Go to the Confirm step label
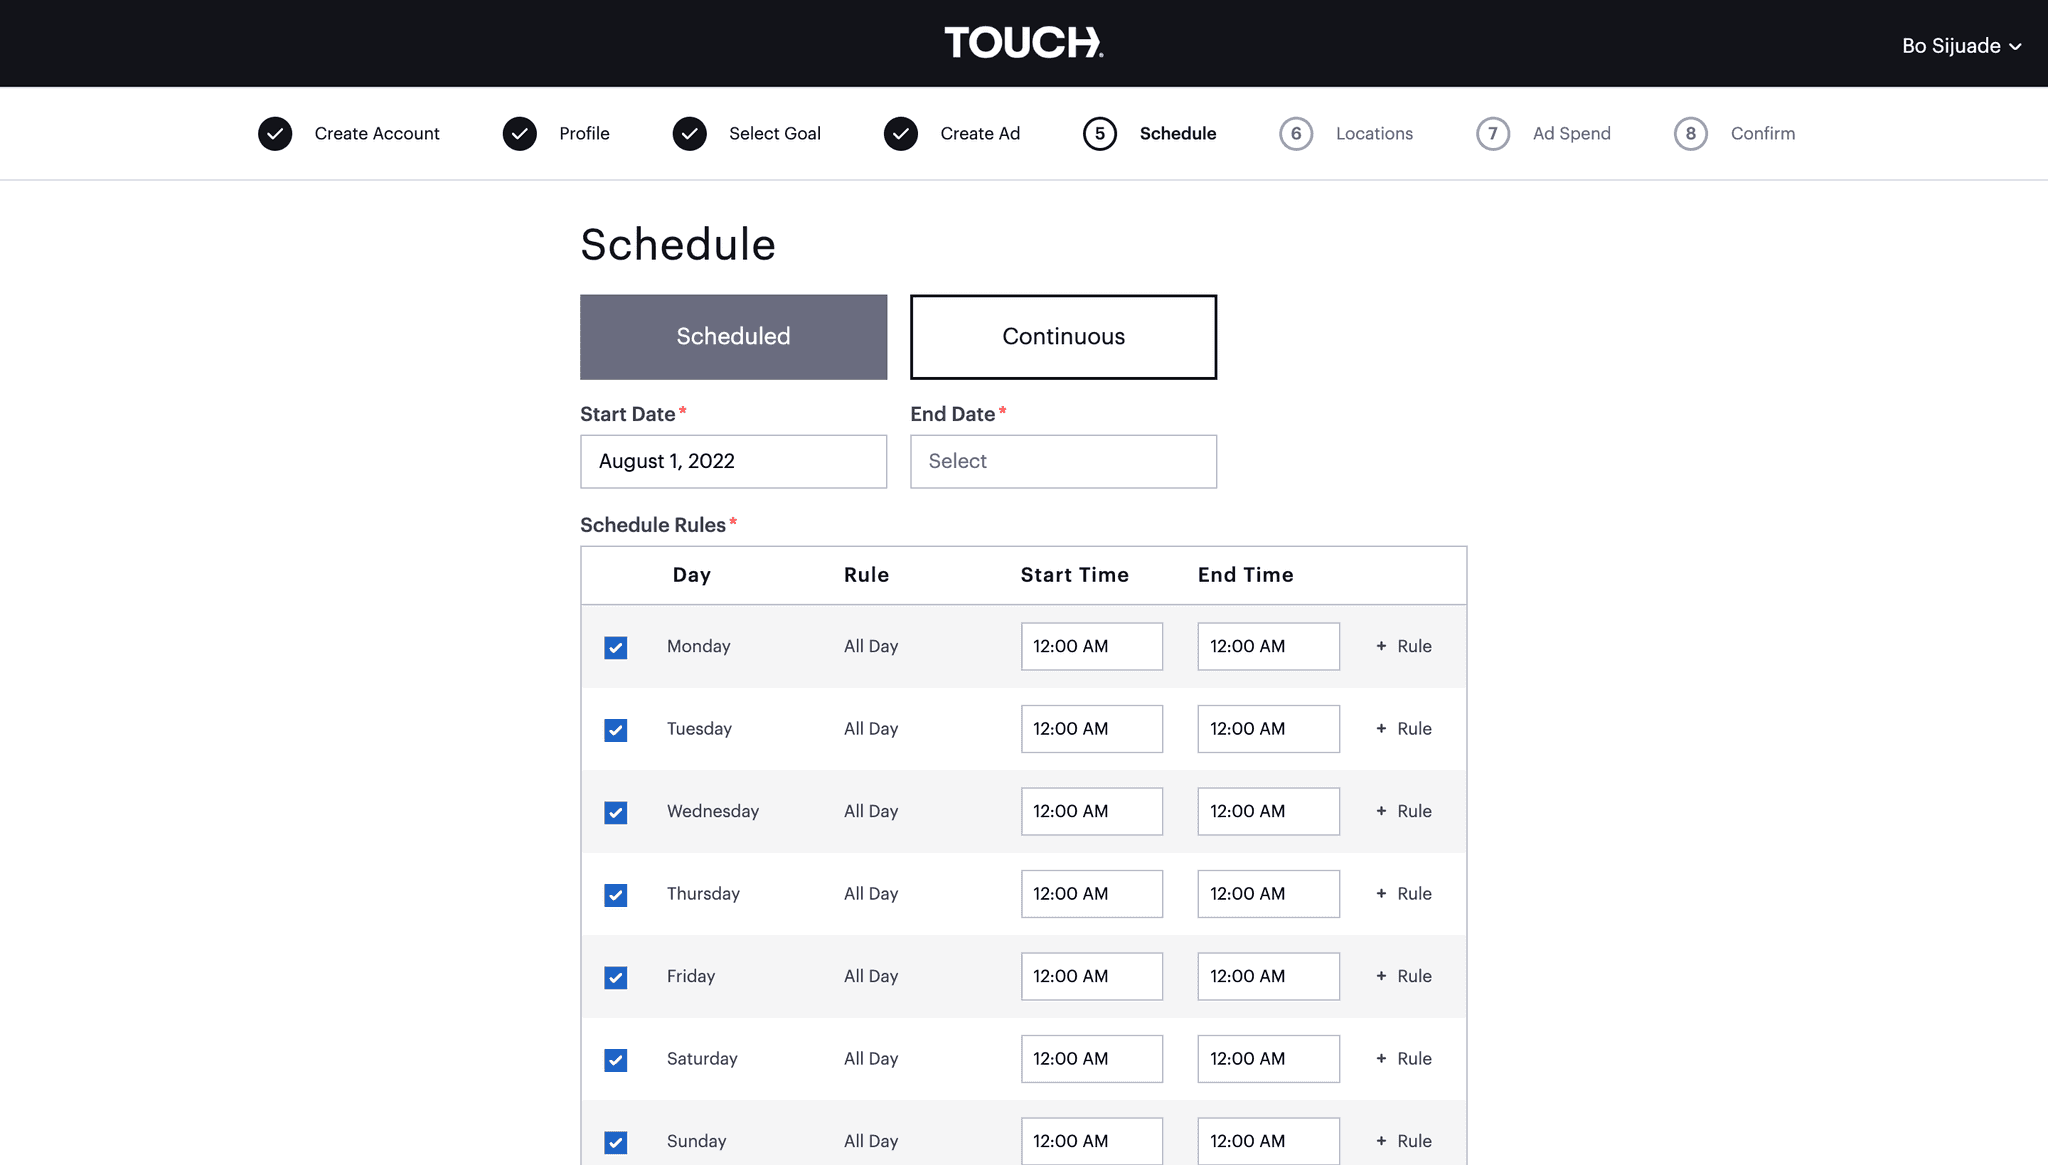 1763,134
